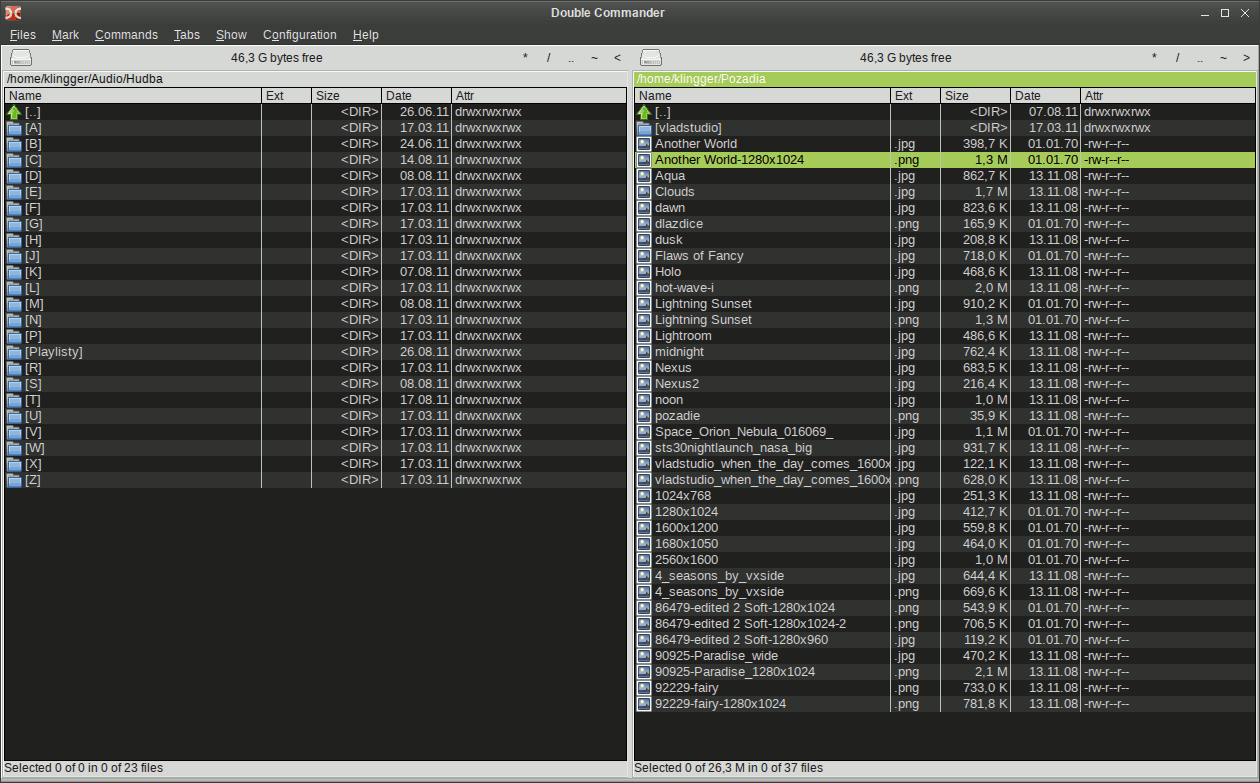Select 'Another World-1280x1024' file row
This screenshot has width=1260, height=783.
pos(945,160)
